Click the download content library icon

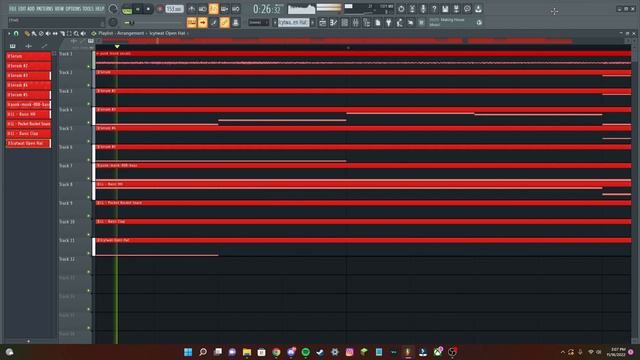[478, 9]
